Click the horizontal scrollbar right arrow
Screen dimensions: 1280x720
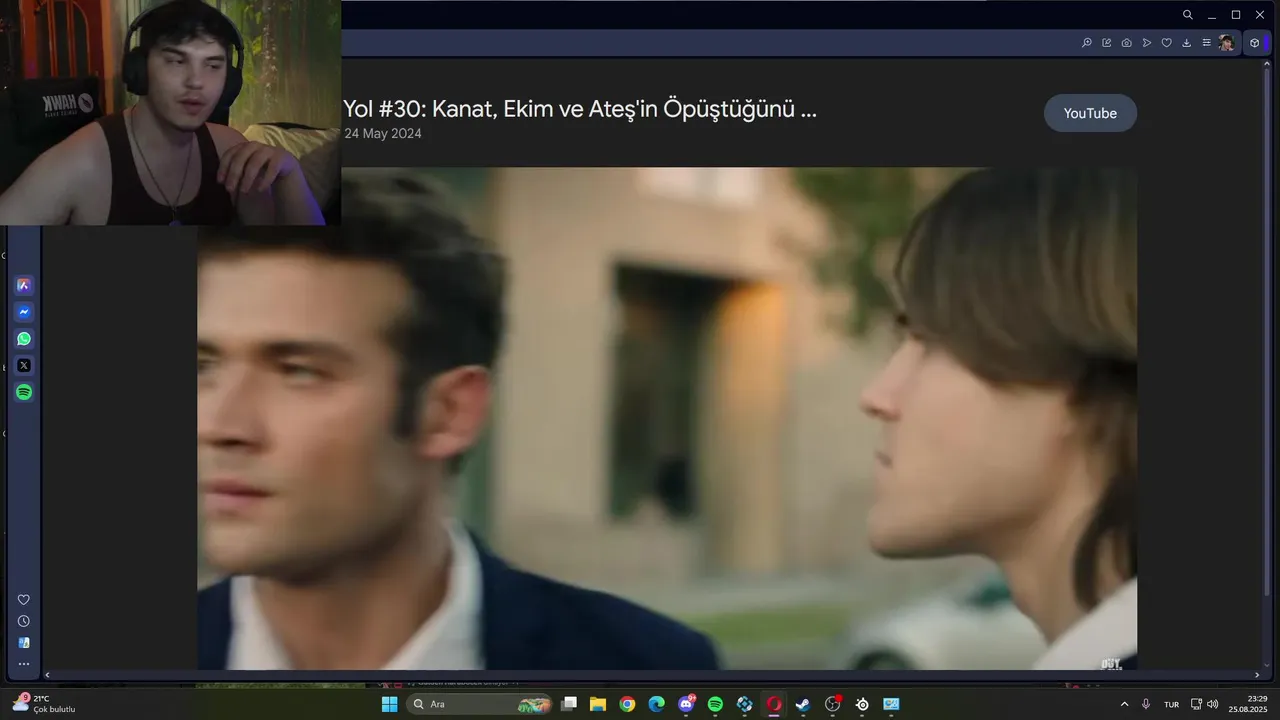pyautogui.click(x=1257, y=675)
